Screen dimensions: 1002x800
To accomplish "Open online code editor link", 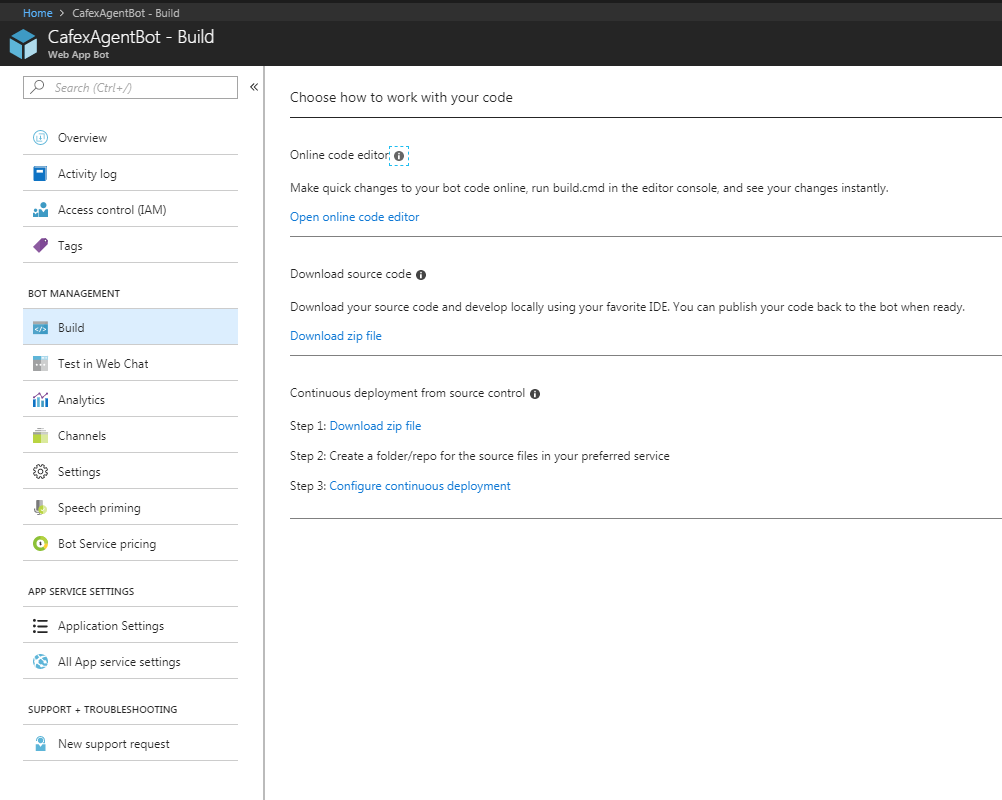I will 354,217.
